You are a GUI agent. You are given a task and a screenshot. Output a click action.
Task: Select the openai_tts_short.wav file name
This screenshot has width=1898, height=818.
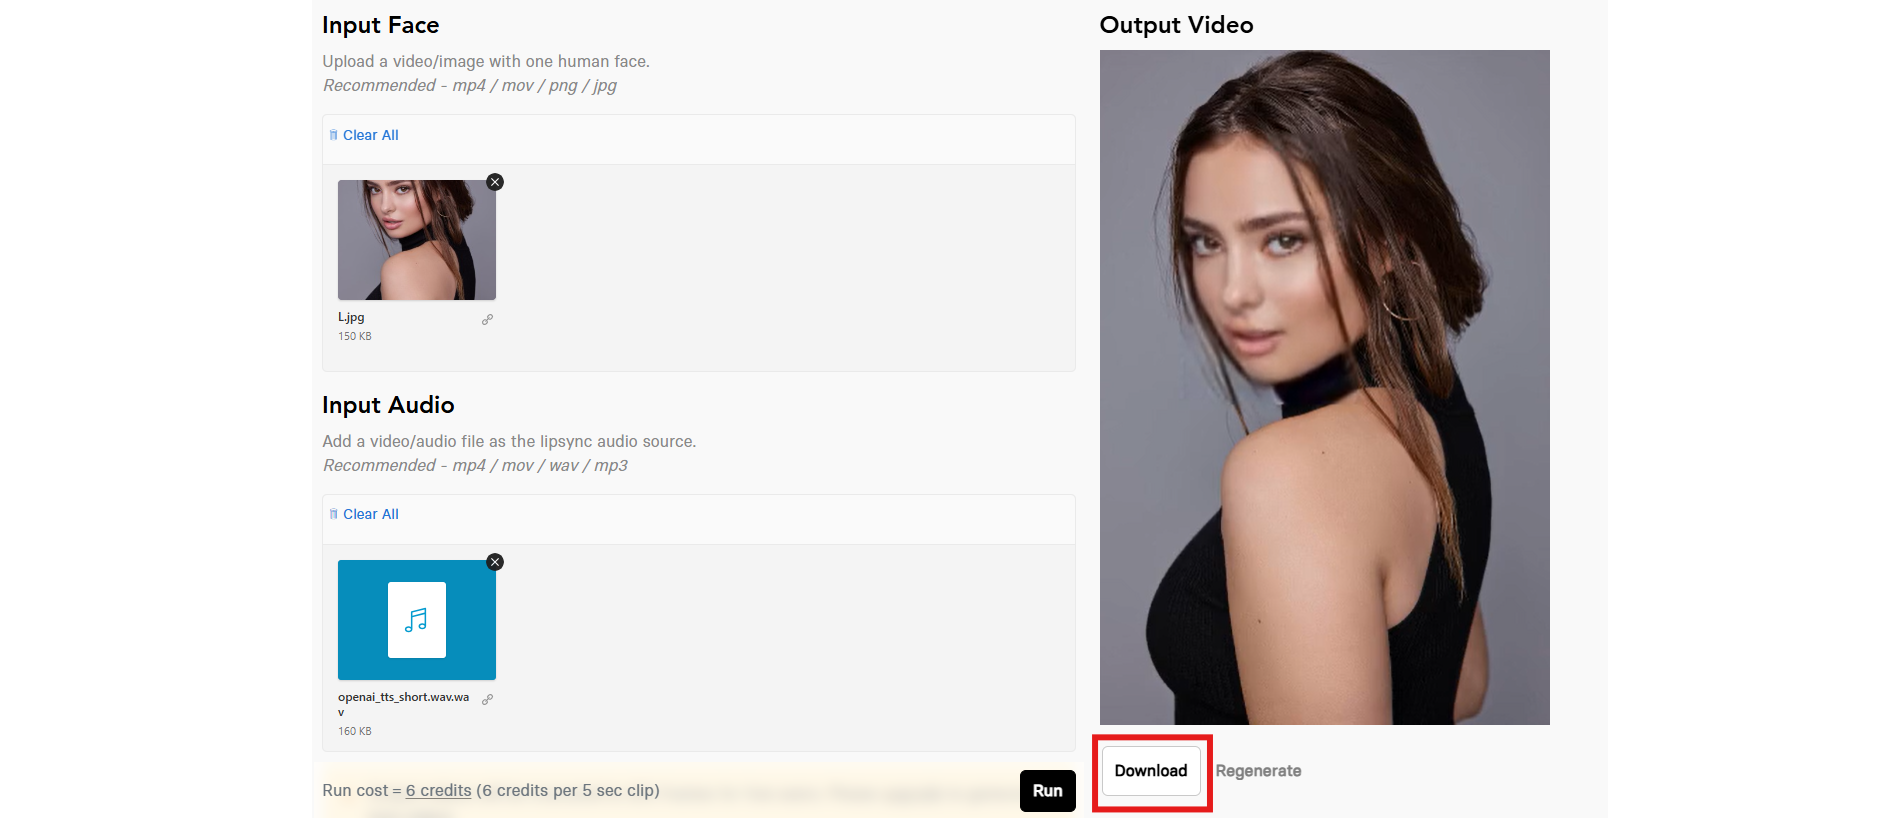tap(404, 704)
